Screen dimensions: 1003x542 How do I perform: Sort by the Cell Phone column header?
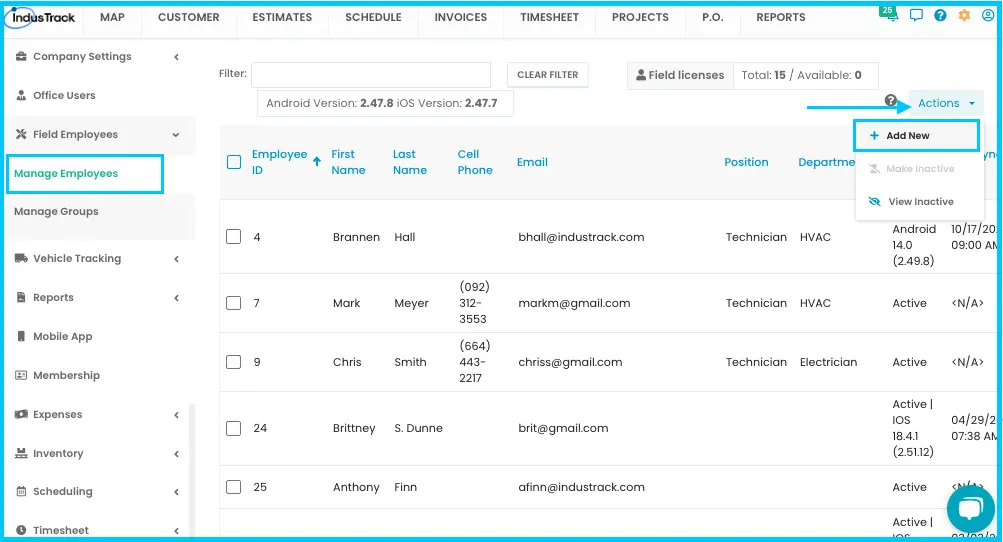point(475,162)
